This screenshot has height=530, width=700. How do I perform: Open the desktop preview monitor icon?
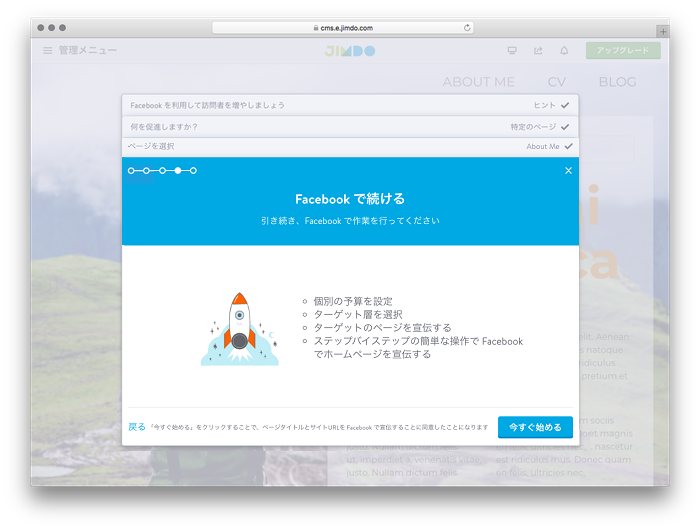(512, 50)
